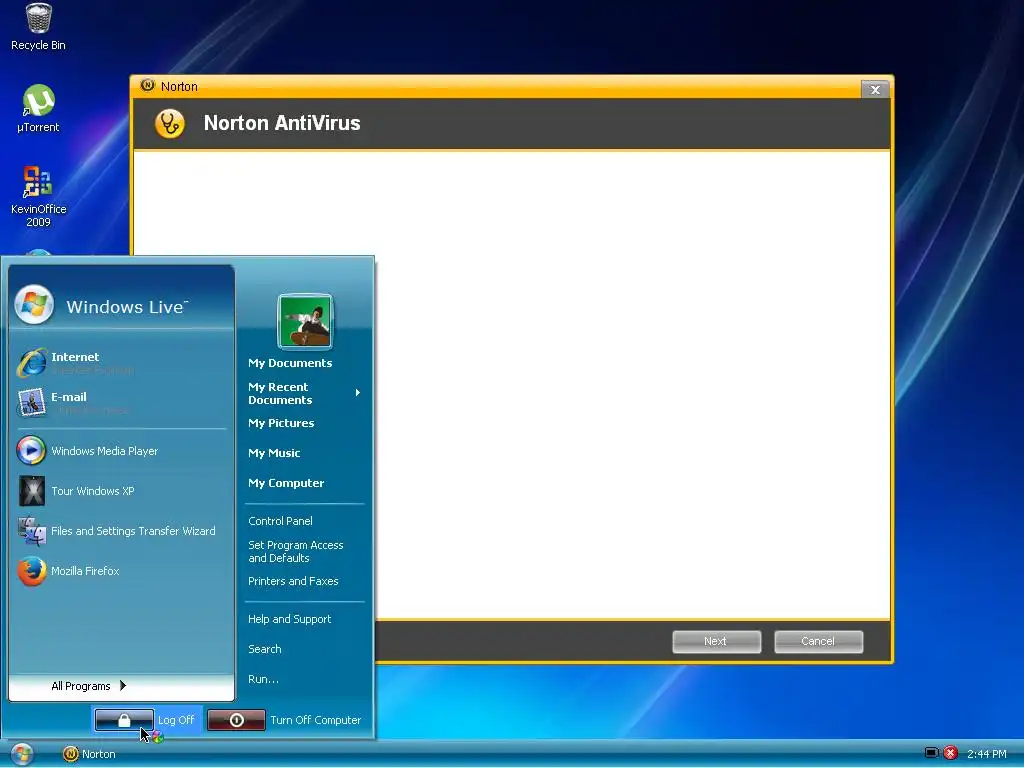This screenshot has height=768, width=1024.
Task: Open My Music
Action: [274, 453]
